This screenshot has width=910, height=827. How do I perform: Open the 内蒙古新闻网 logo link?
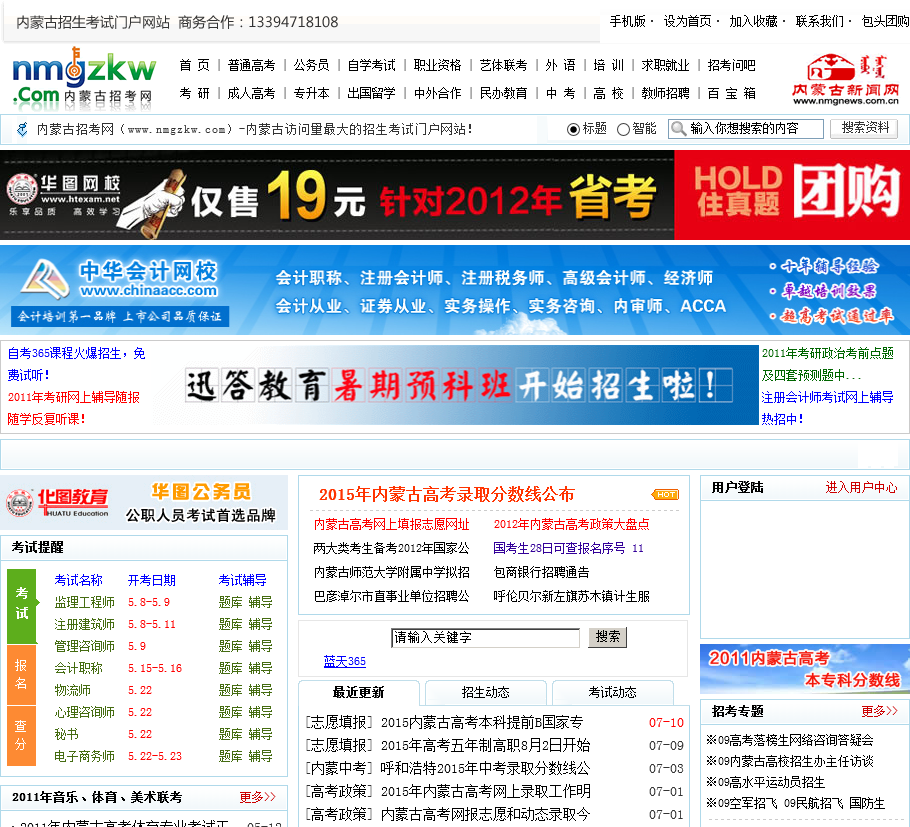[846, 80]
